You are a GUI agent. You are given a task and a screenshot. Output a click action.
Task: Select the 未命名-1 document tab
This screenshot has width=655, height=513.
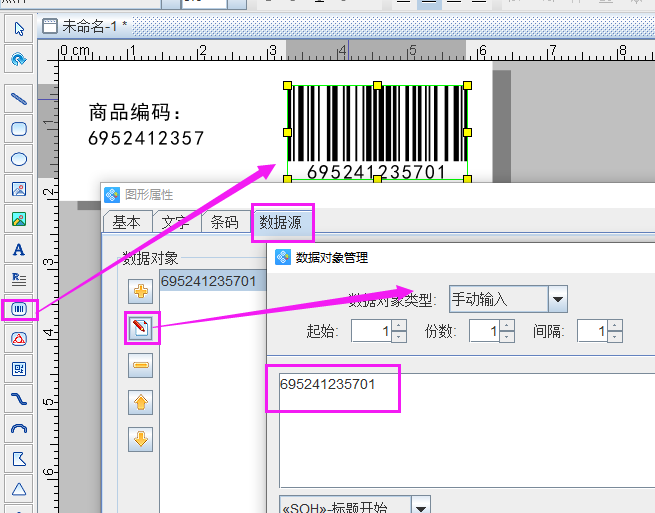coord(86,26)
